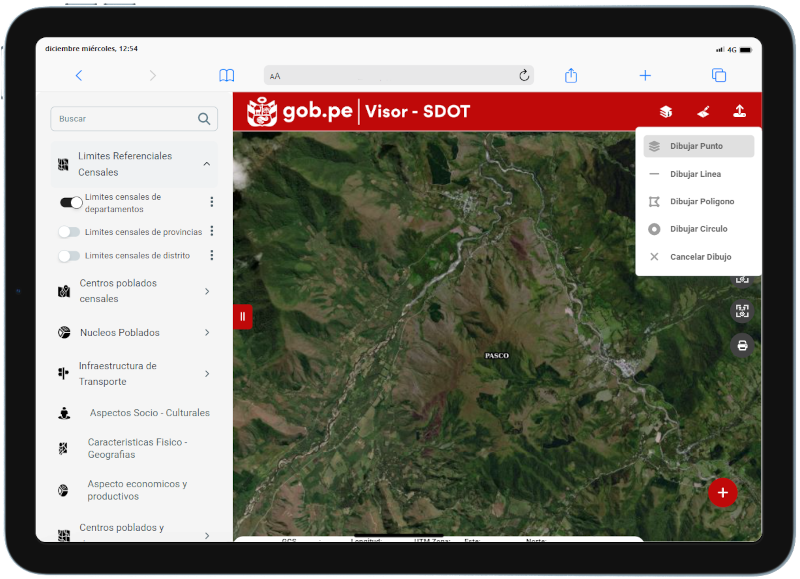This screenshot has width=800, height=579.
Task: Choose Dibujar Circulo option
Action: coord(698,229)
